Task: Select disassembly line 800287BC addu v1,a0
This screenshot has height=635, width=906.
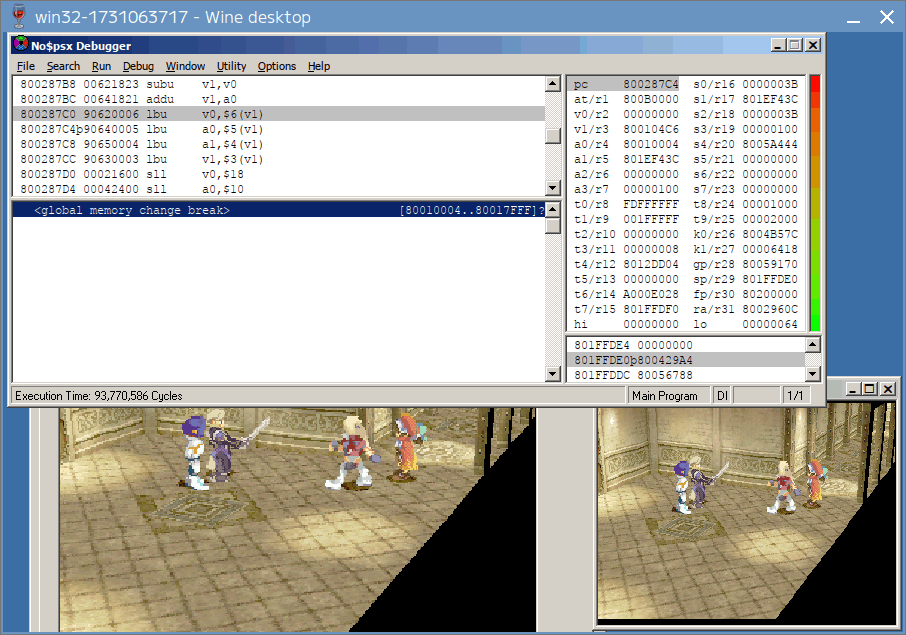Action: [279, 99]
